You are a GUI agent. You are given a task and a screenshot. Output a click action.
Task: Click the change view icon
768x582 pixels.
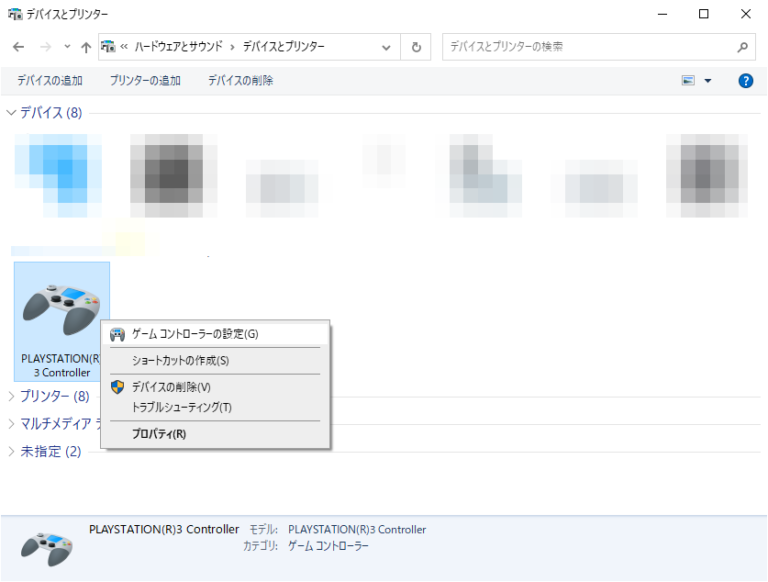point(688,80)
